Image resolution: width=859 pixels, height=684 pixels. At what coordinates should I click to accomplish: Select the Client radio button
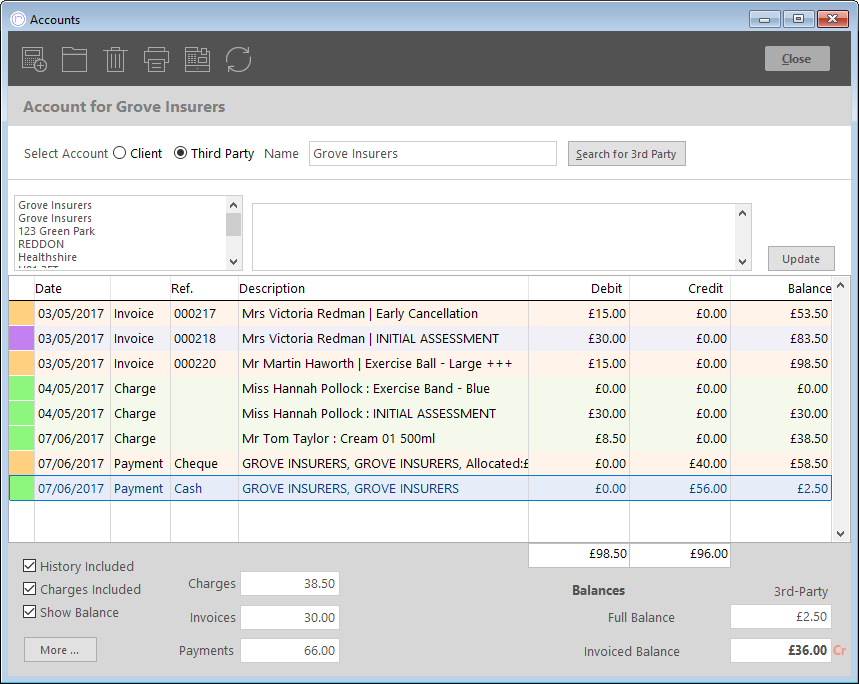pos(119,153)
